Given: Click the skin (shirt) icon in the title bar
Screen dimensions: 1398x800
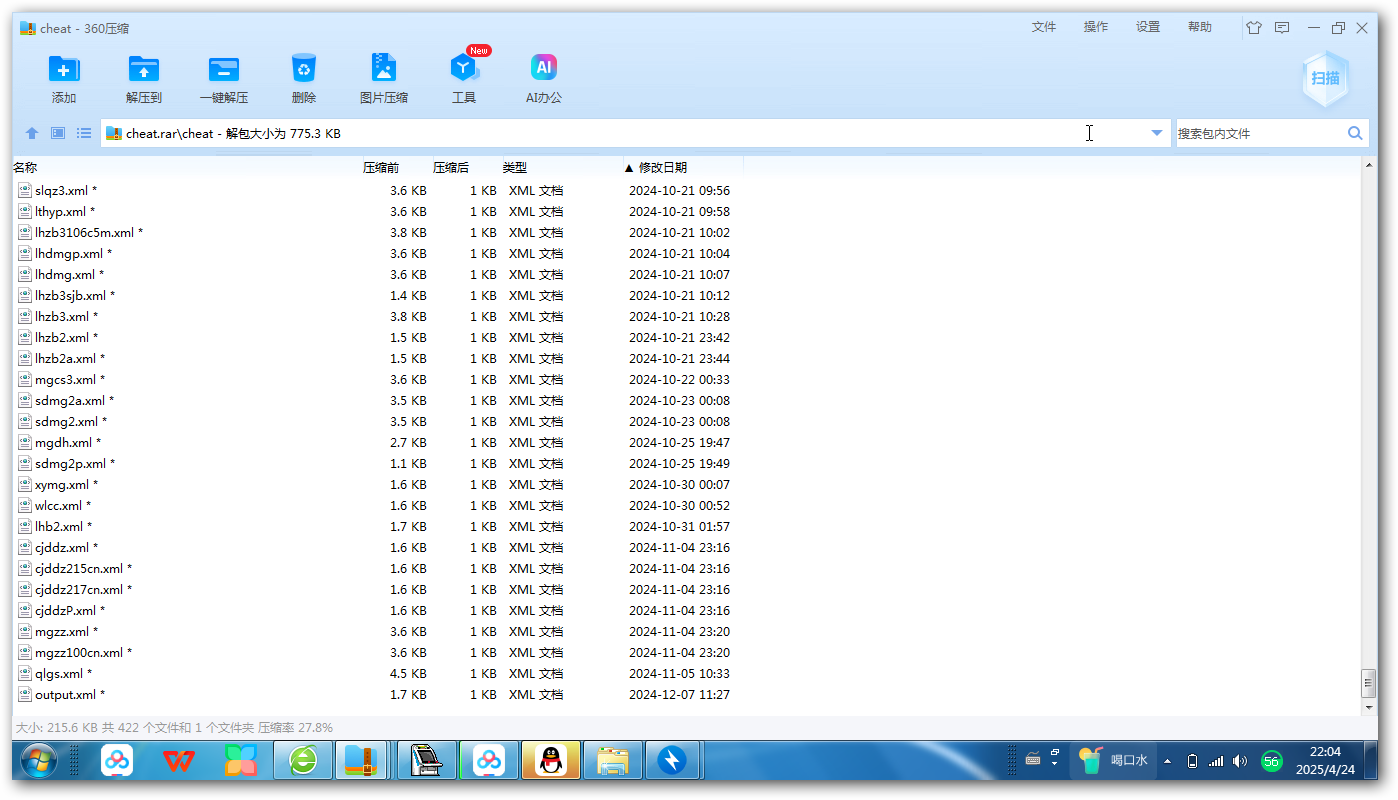Looking at the screenshot, I should click(x=1254, y=28).
